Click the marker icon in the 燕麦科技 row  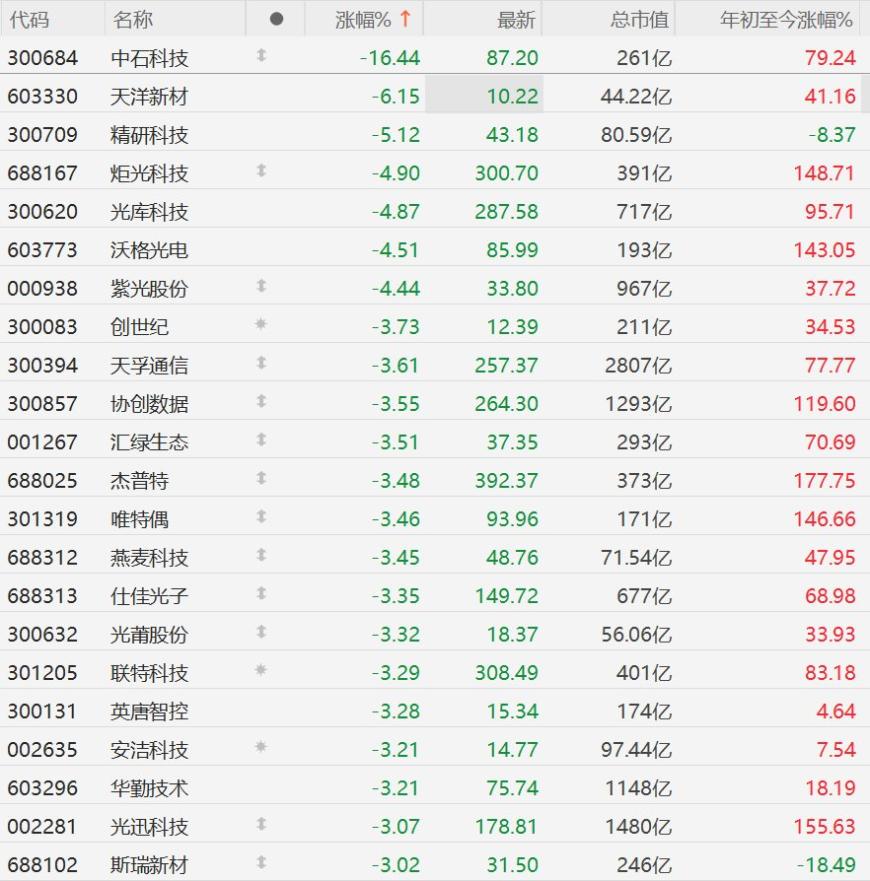261,555
